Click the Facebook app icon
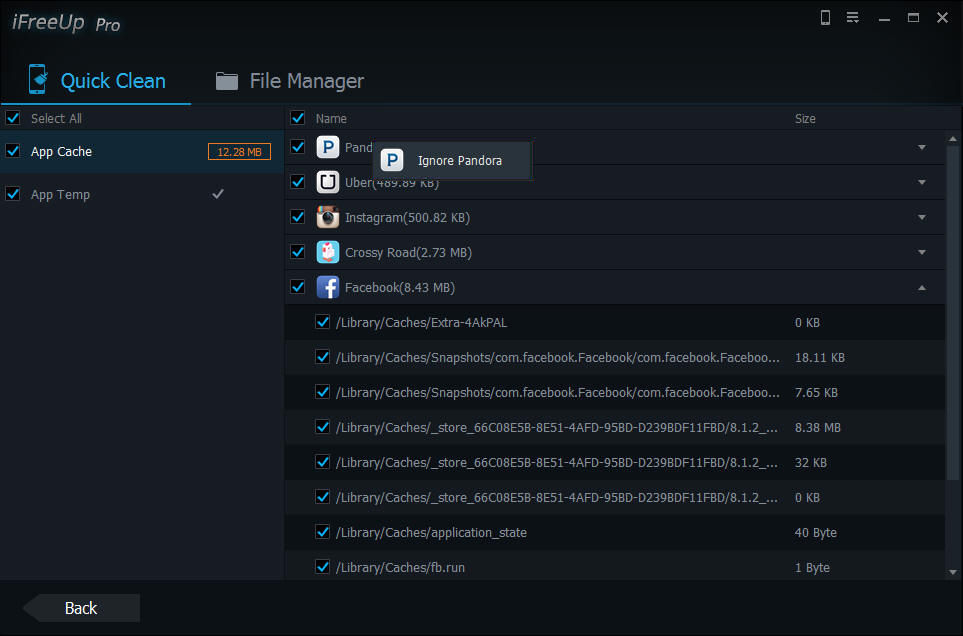The width and height of the screenshot is (963, 636). click(x=328, y=287)
